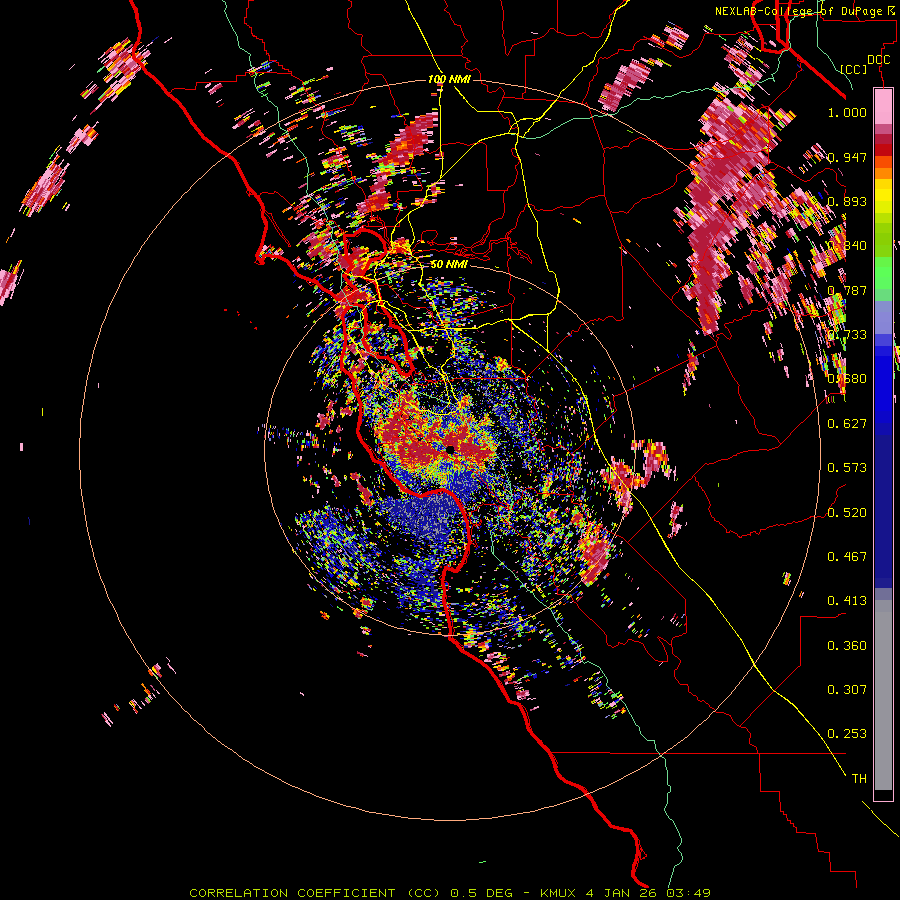900x900 pixels.
Task: Click the pink top segment of color bar
Action: [883, 107]
